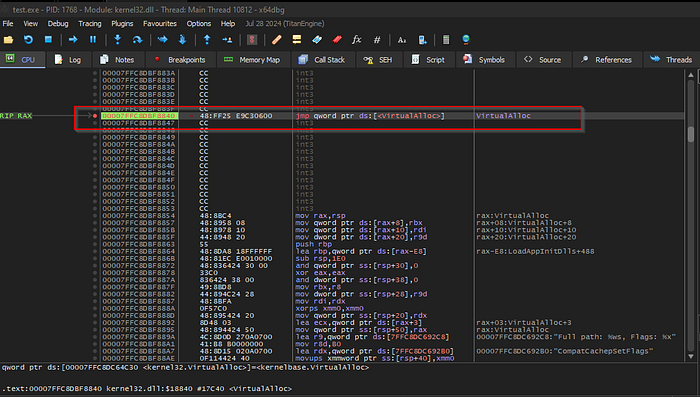Select the 'mov rax,rsp' instruction
The width and height of the screenshot is (700, 397).
(x=320, y=216)
